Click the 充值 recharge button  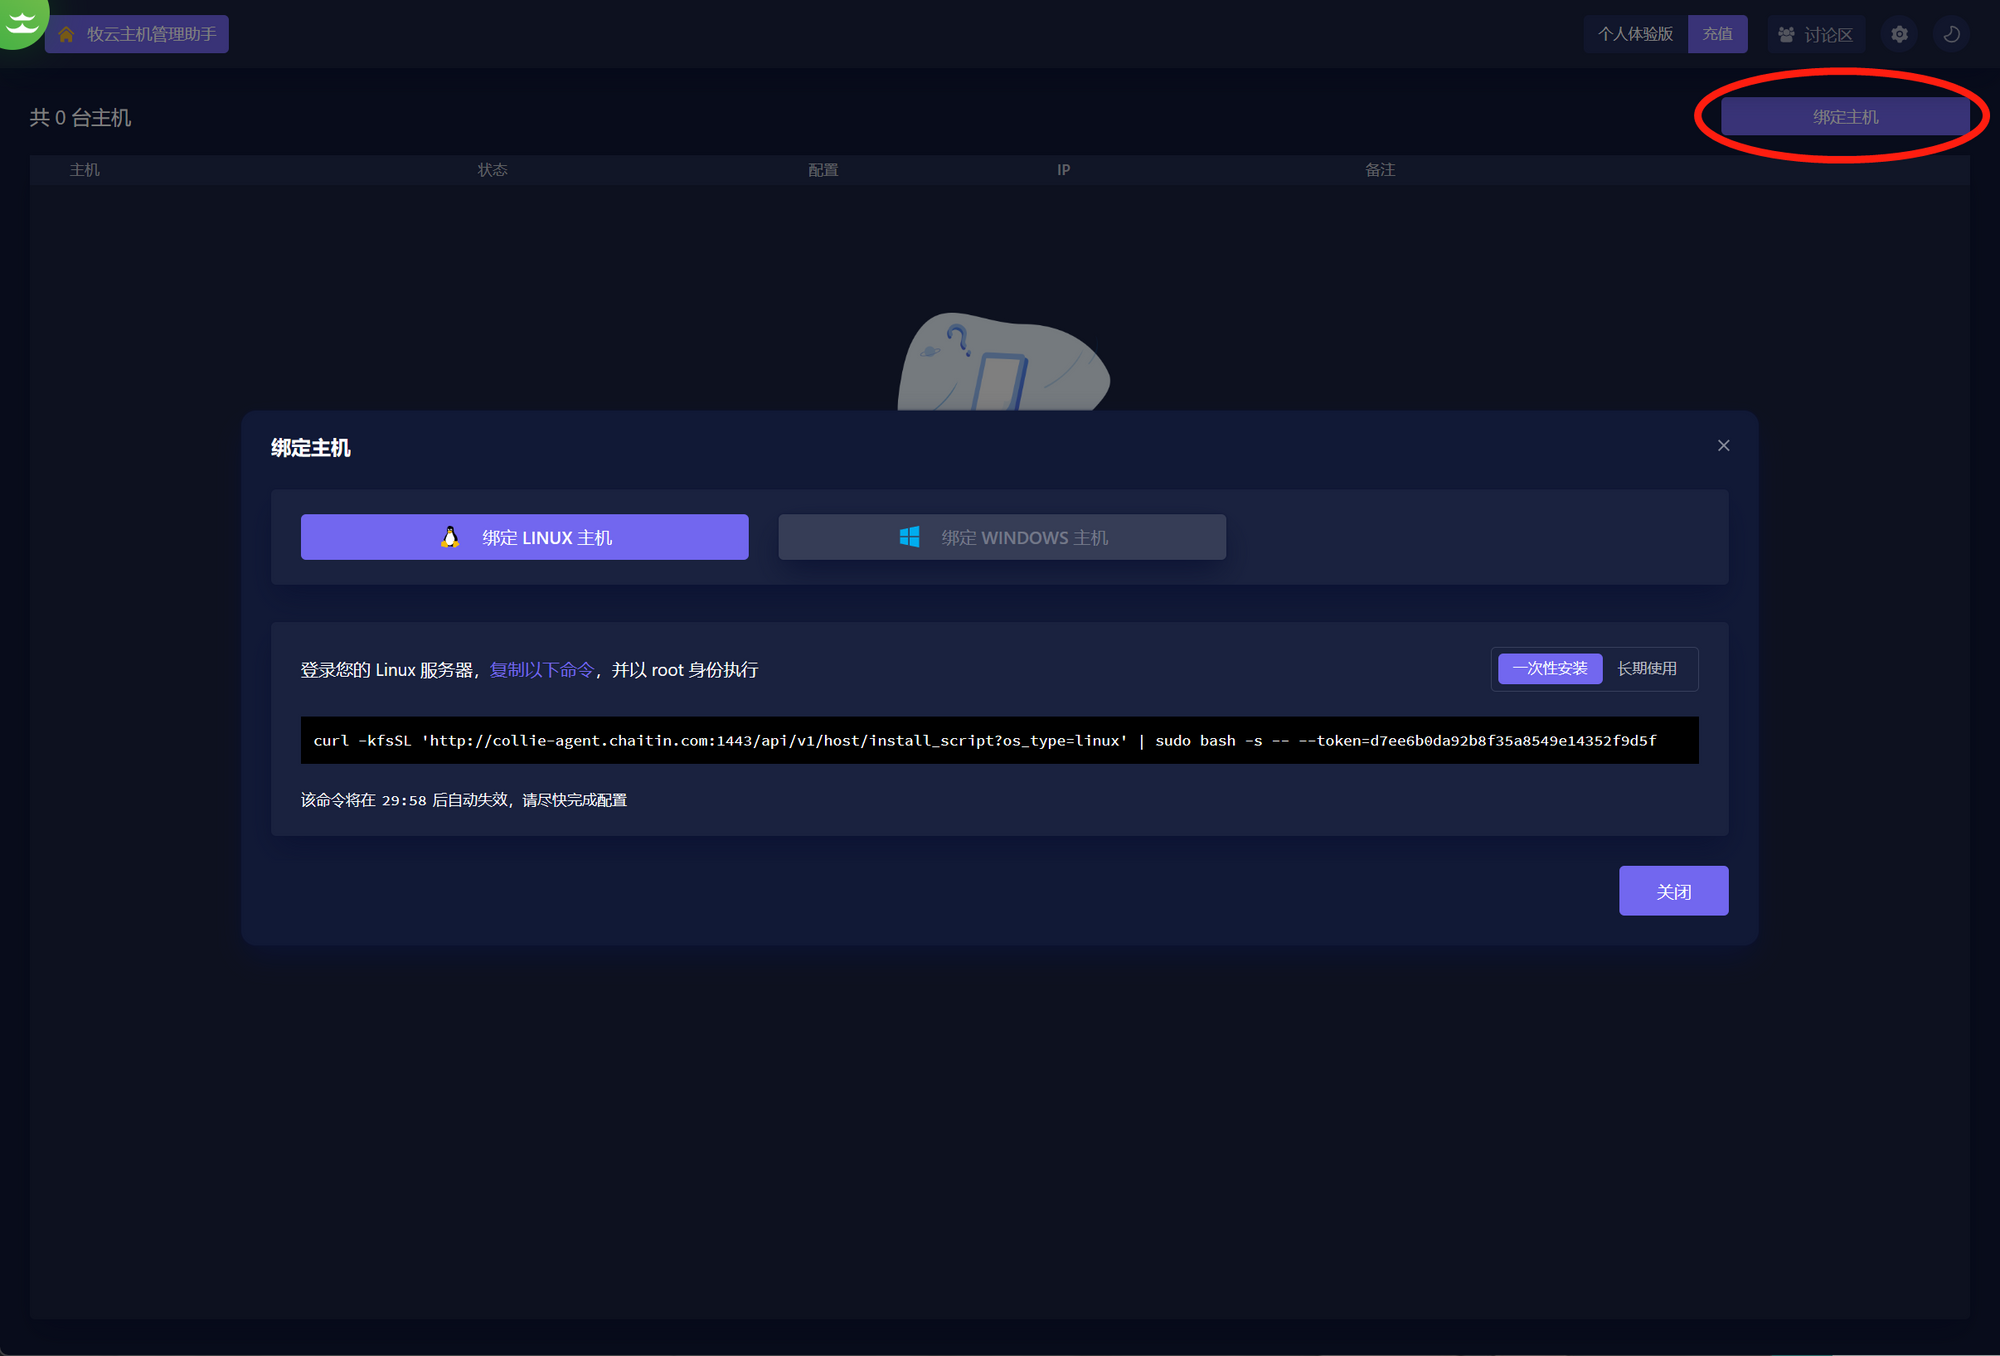tap(1717, 34)
